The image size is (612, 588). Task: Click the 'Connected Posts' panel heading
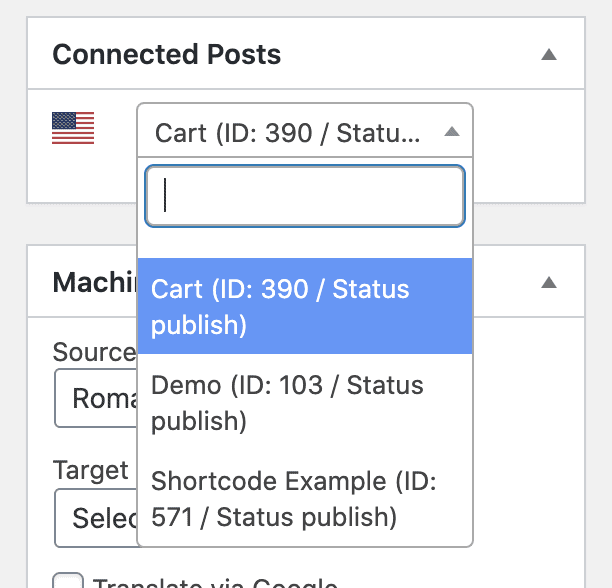coord(166,55)
